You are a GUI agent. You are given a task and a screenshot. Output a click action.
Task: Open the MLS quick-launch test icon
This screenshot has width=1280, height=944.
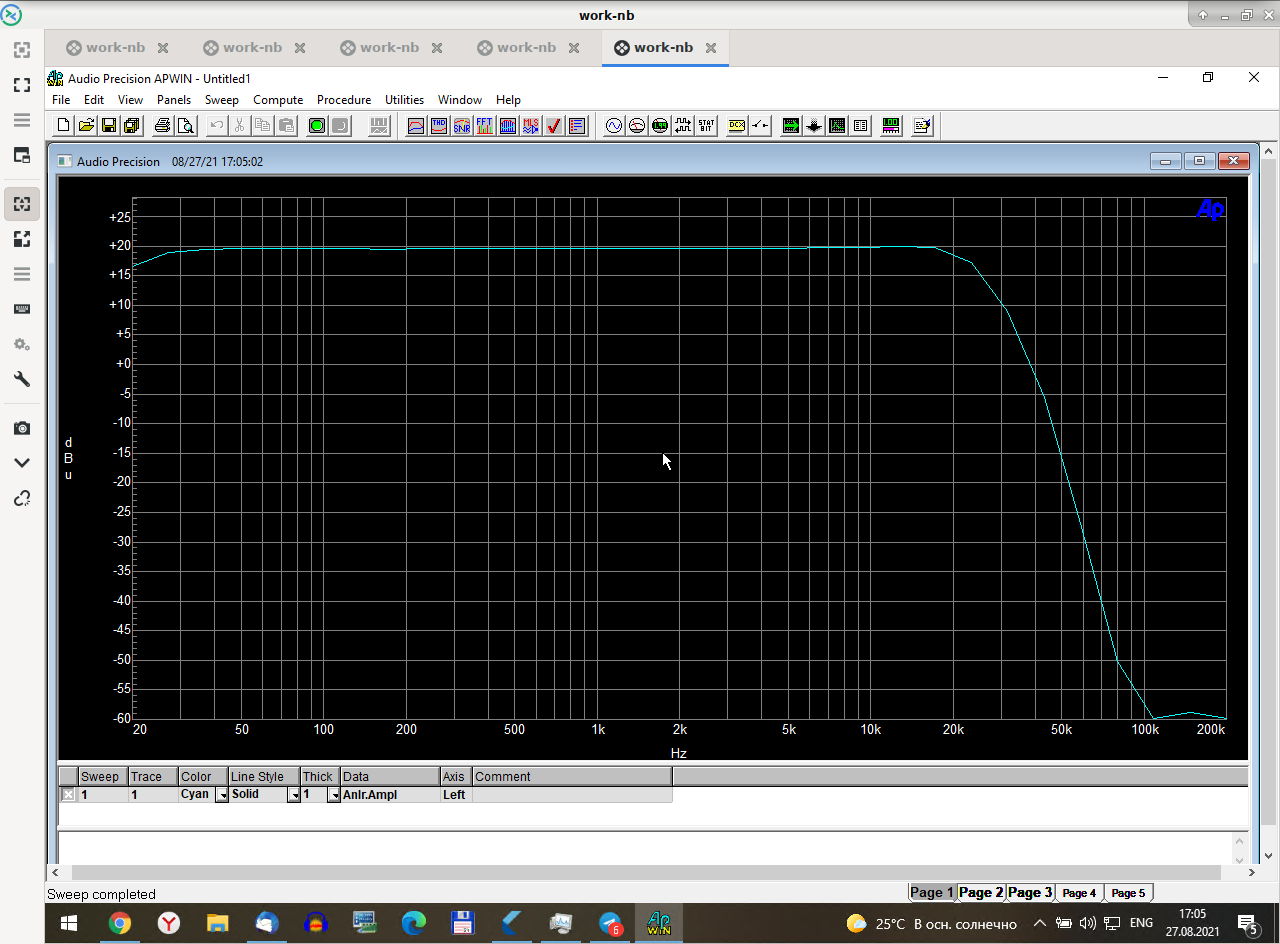531,125
